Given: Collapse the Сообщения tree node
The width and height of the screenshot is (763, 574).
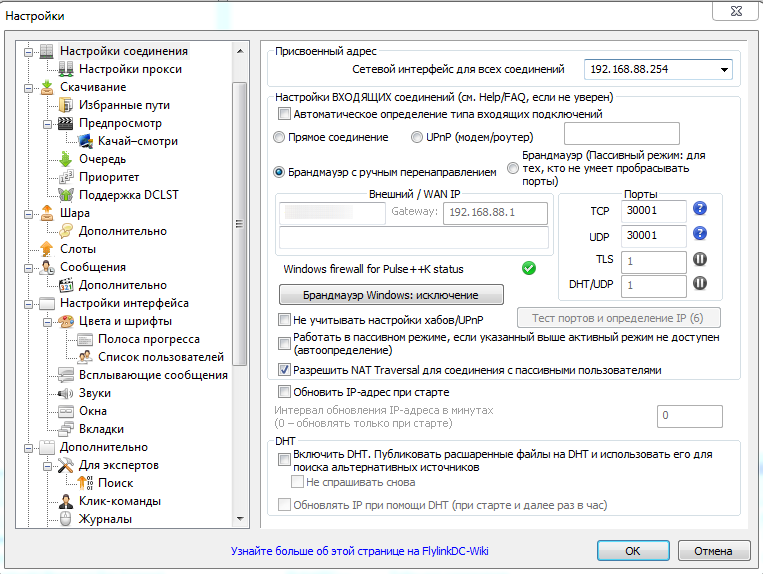Looking at the screenshot, I should [29, 268].
